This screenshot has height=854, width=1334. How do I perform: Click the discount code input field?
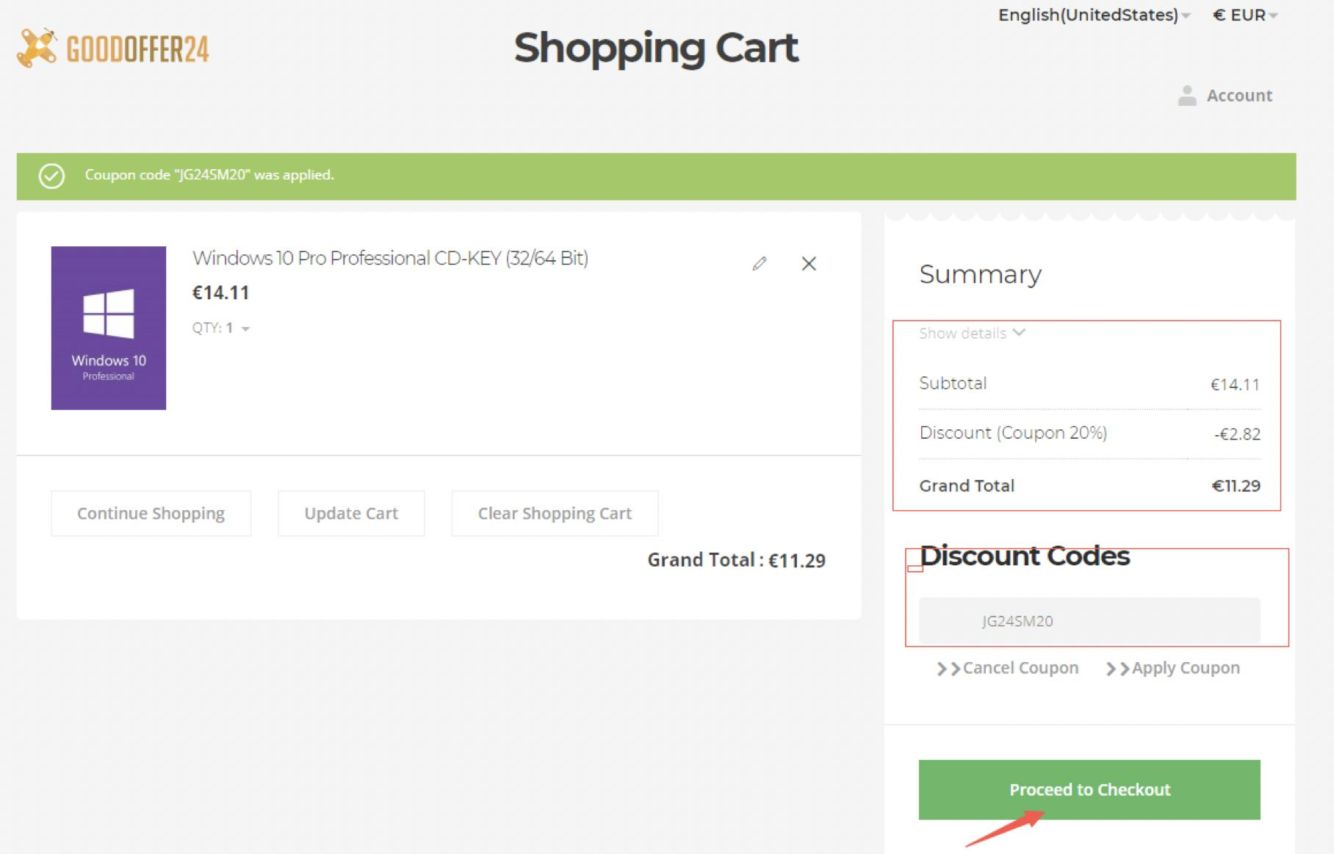[x=1089, y=621]
